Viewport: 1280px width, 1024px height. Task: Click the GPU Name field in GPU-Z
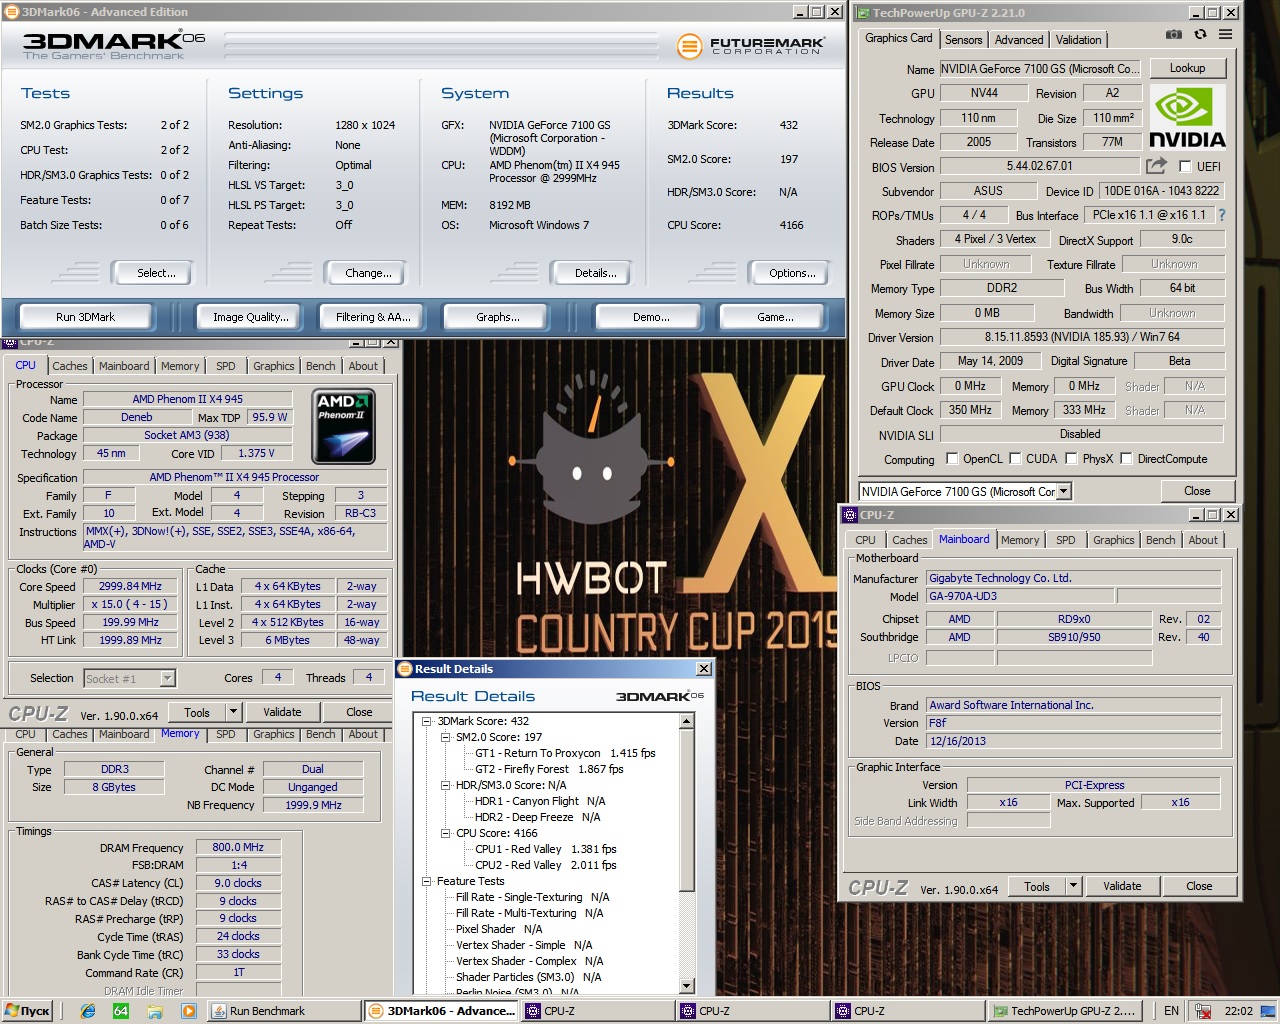pyautogui.click(x=1038, y=69)
